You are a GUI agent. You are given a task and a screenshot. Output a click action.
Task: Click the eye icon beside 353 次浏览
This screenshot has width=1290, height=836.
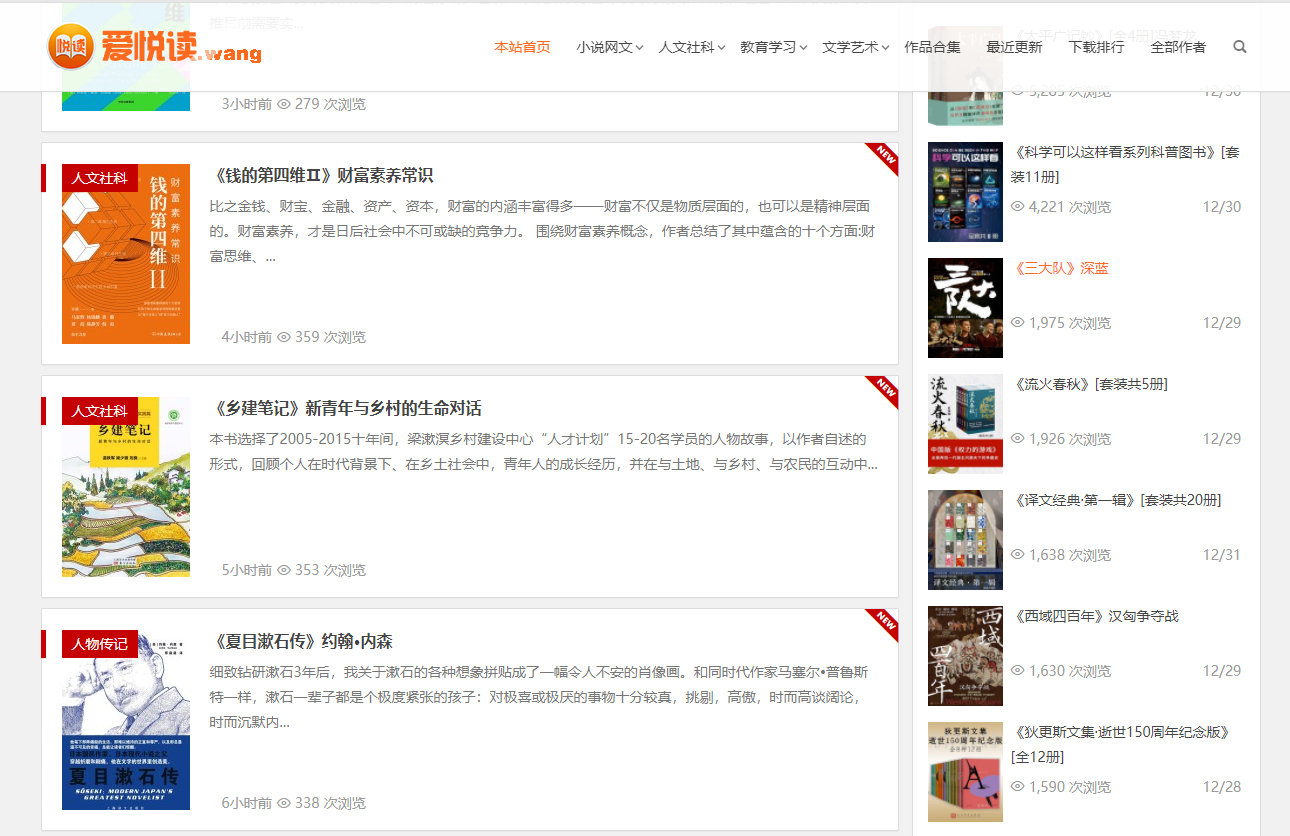tap(283, 570)
